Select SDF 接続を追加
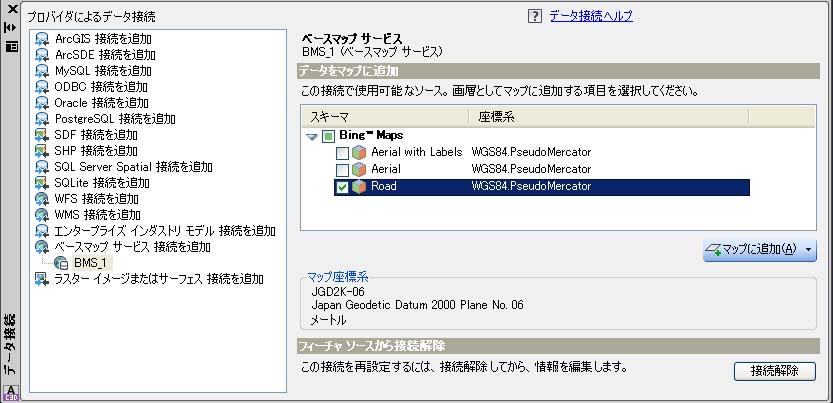This screenshot has height=403, width=833. tap(96, 135)
